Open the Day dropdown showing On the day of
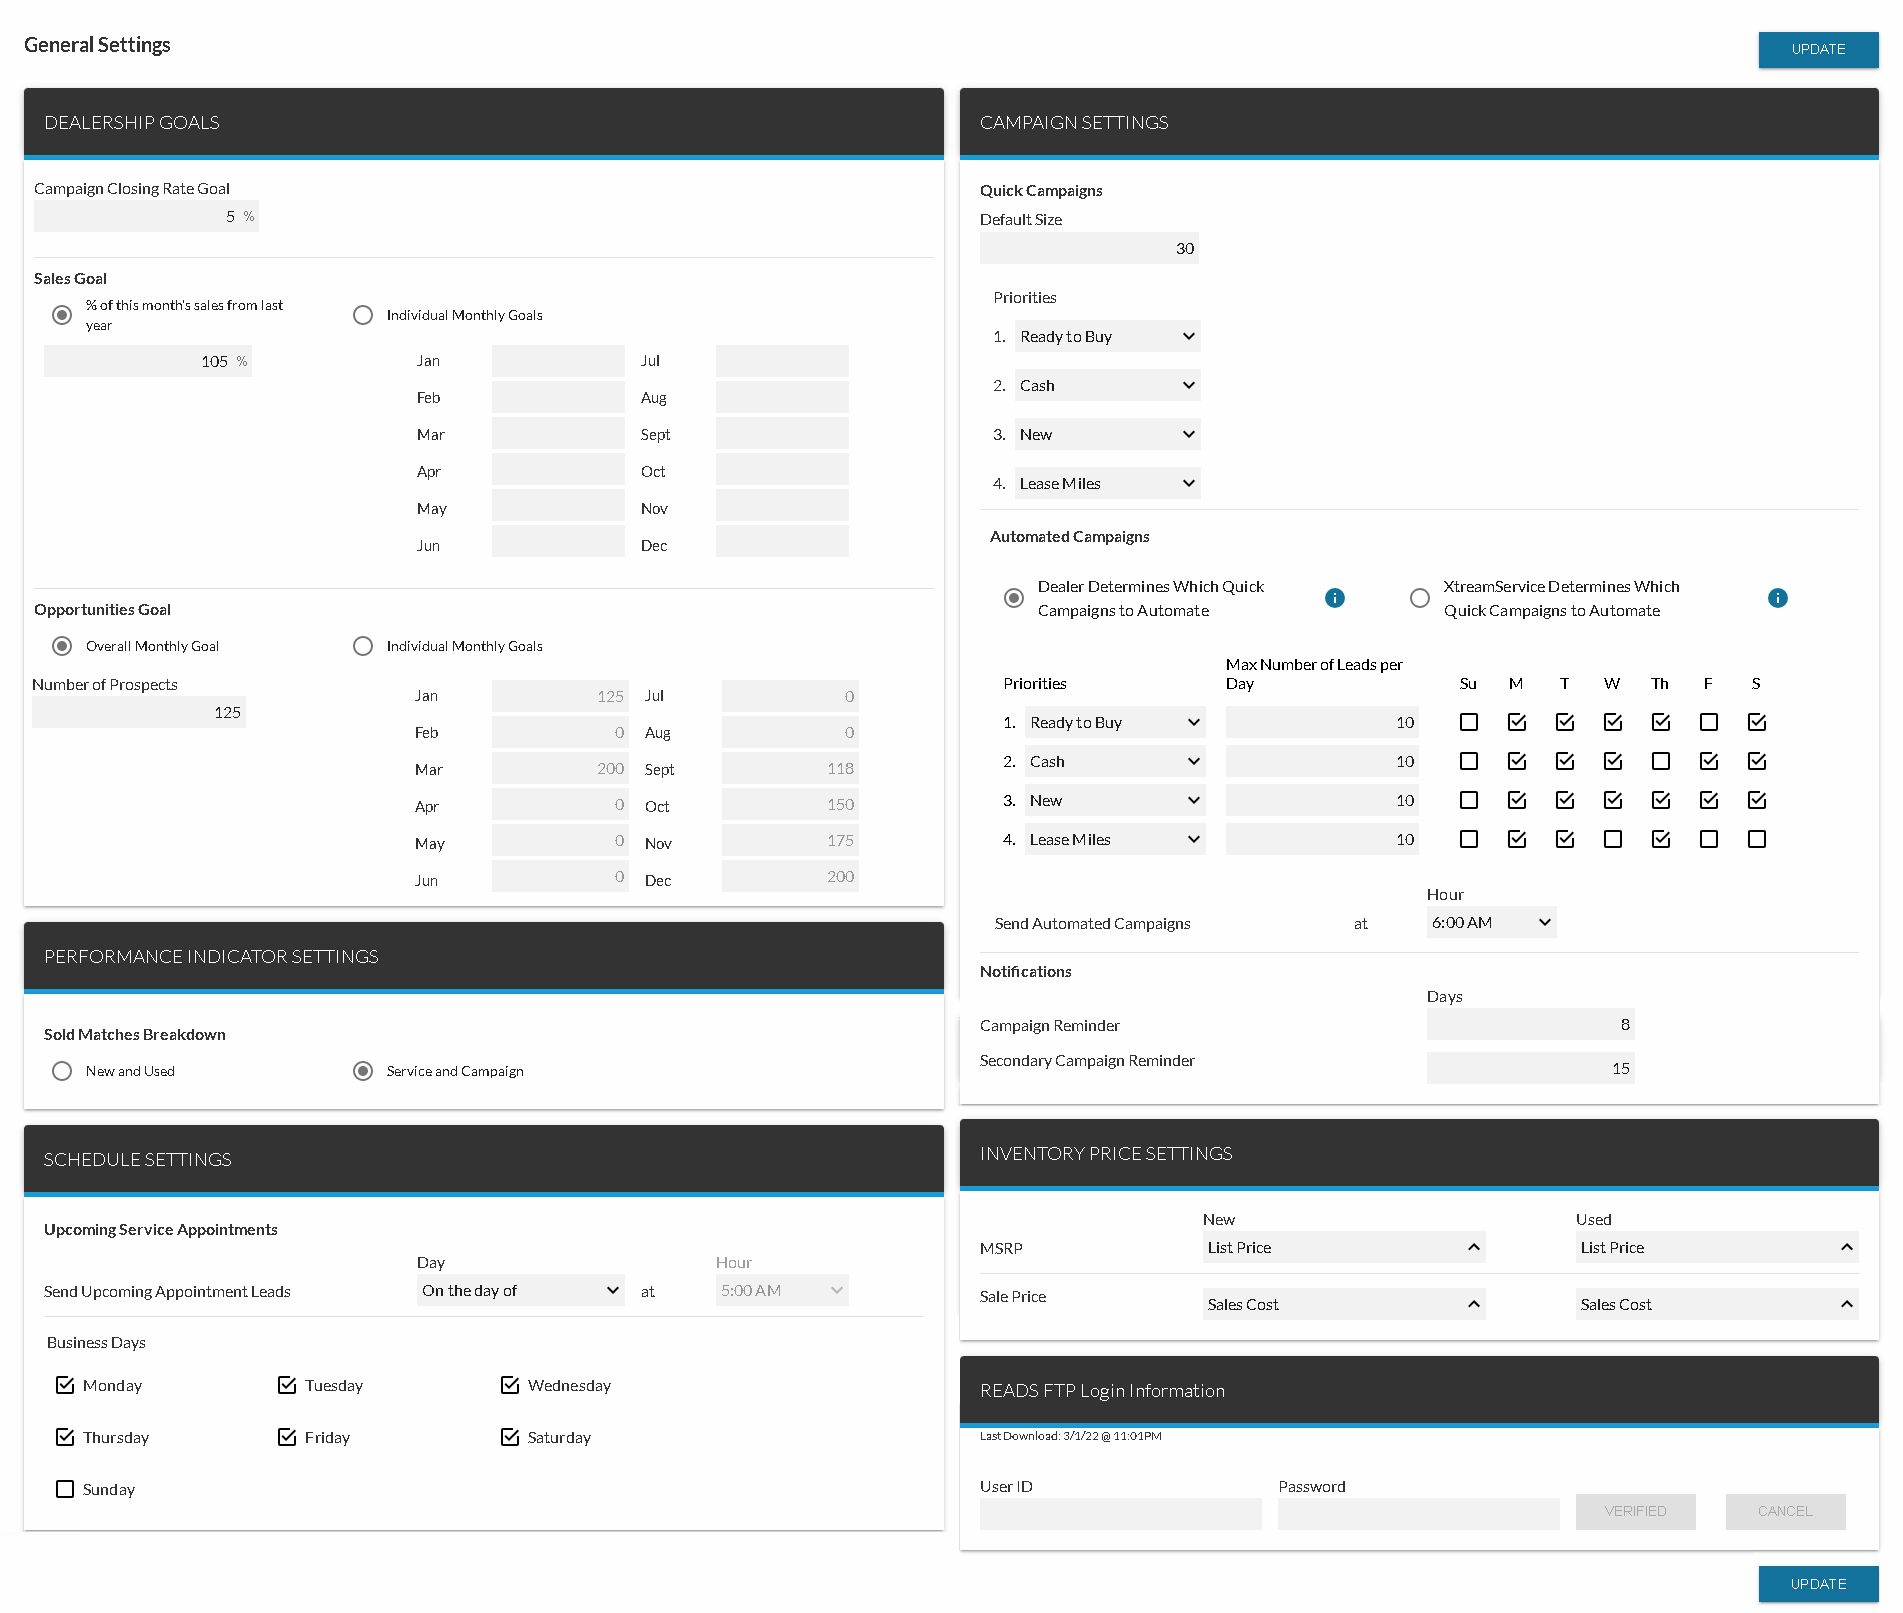 [520, 1290]
